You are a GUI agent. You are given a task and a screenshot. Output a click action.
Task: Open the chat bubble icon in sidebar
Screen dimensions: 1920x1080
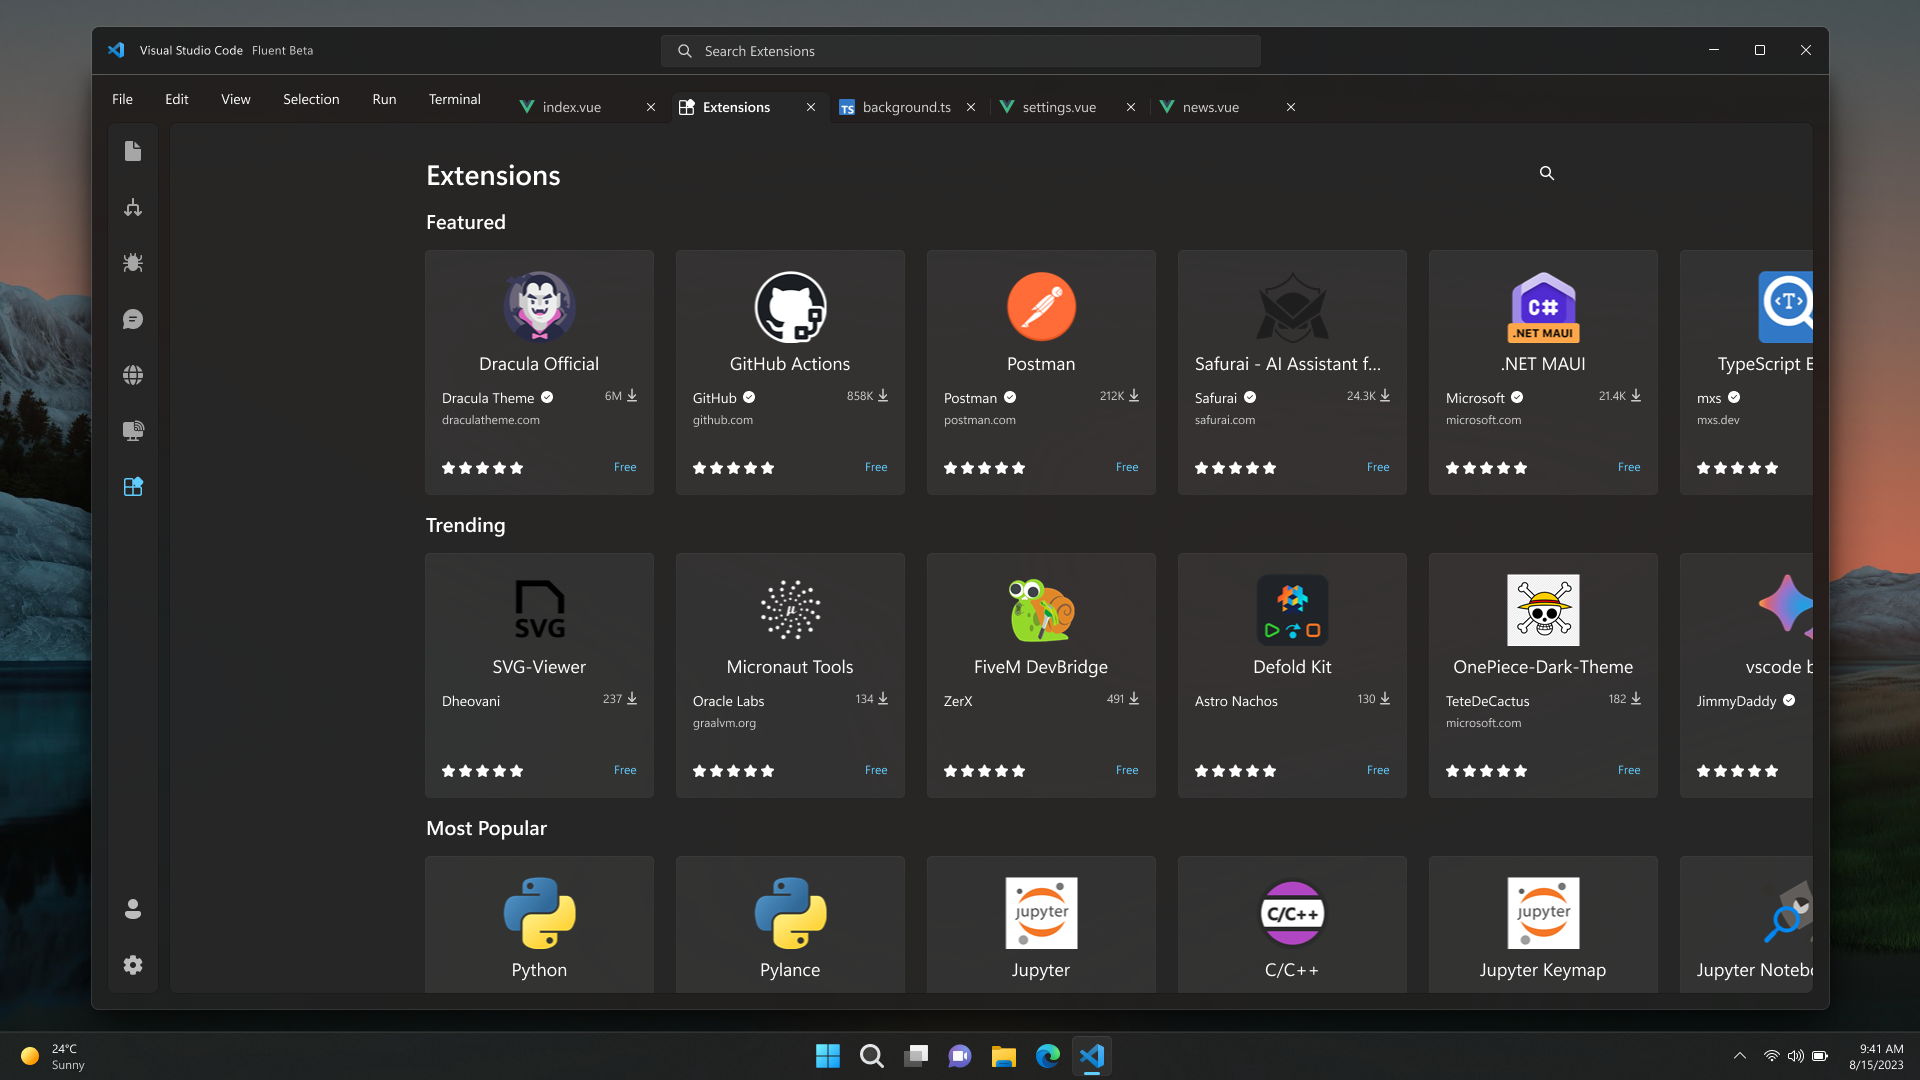point(133,319)
